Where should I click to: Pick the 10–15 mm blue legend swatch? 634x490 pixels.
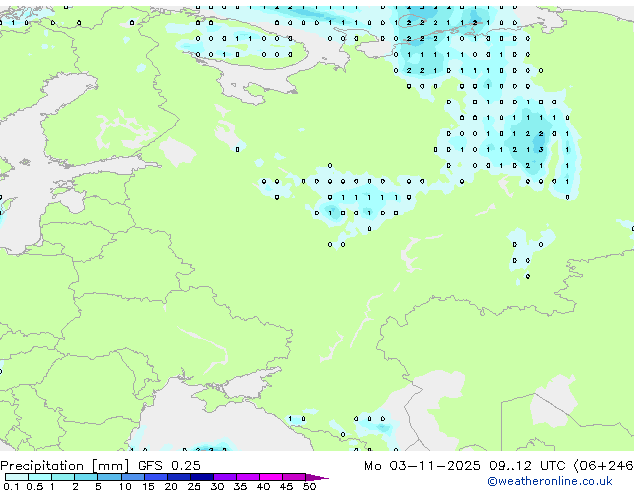pyautogui.click(x=132, y=477)
